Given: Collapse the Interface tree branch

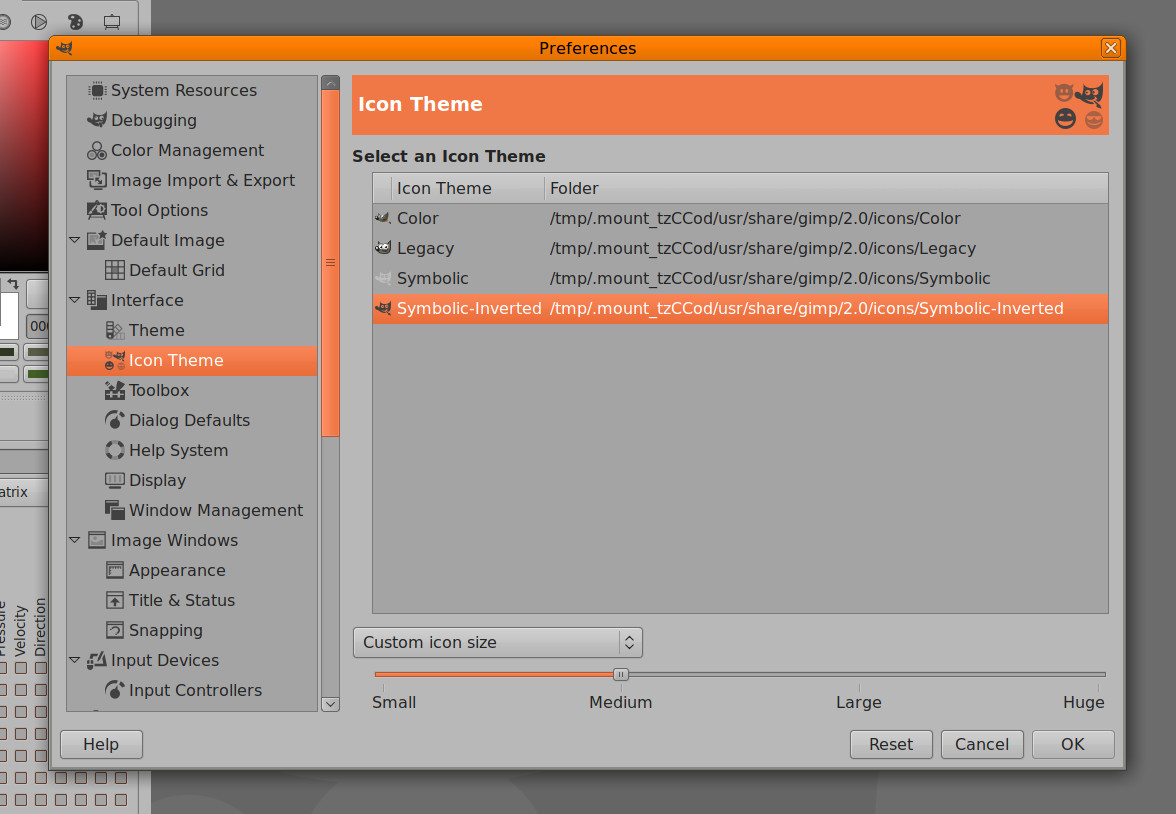Looking at the screenshot, I should pos(74,300).
